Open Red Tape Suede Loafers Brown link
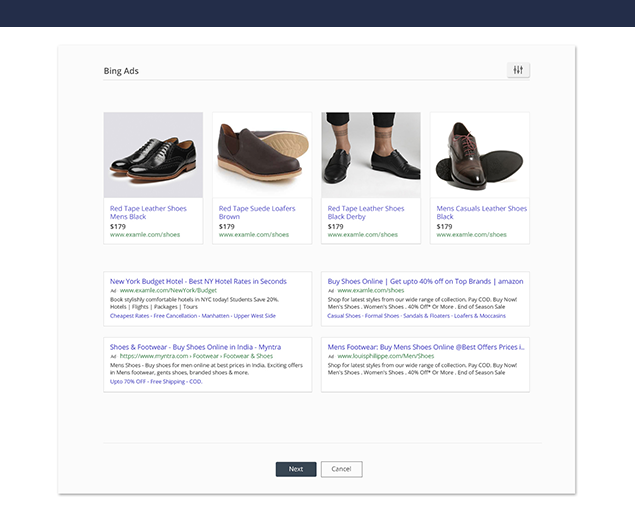Viewport: 635px width, 512px height. tap(257, 213)
